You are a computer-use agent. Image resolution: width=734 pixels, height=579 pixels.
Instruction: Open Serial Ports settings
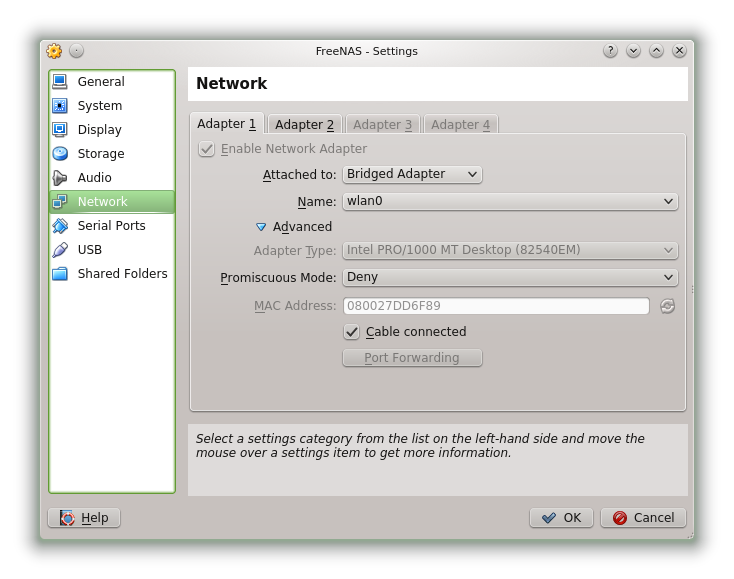[x=112, y=226]
